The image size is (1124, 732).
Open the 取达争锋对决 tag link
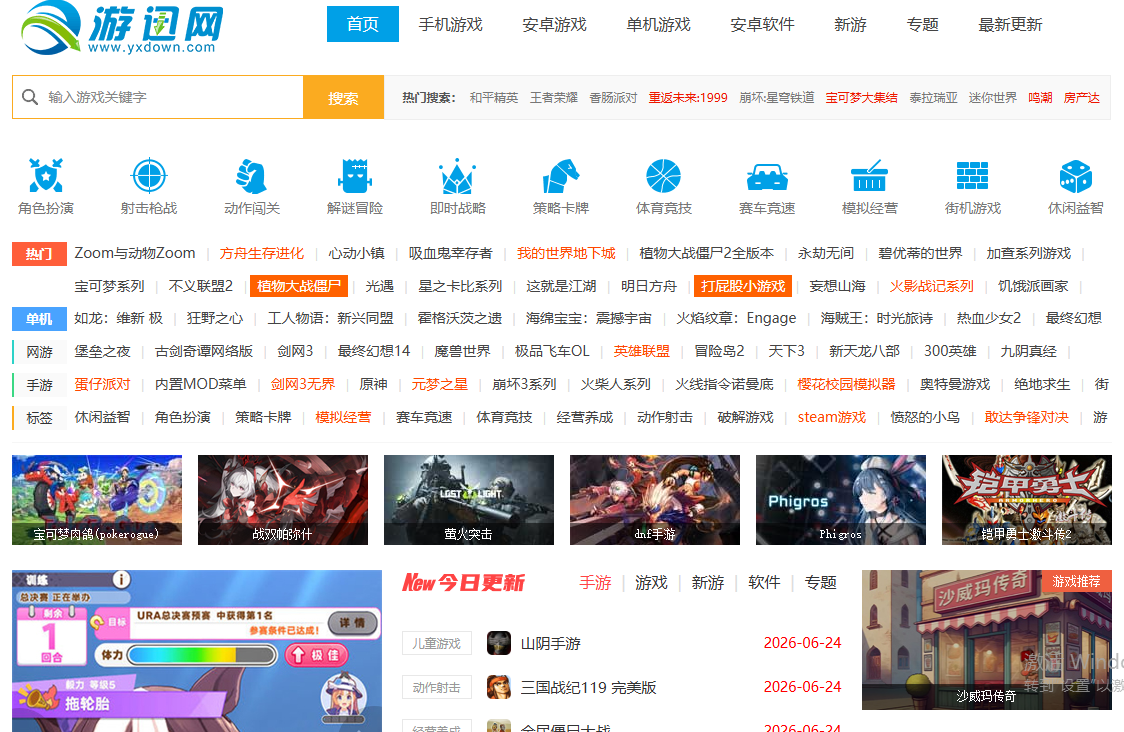click(x=1027, y=417)
